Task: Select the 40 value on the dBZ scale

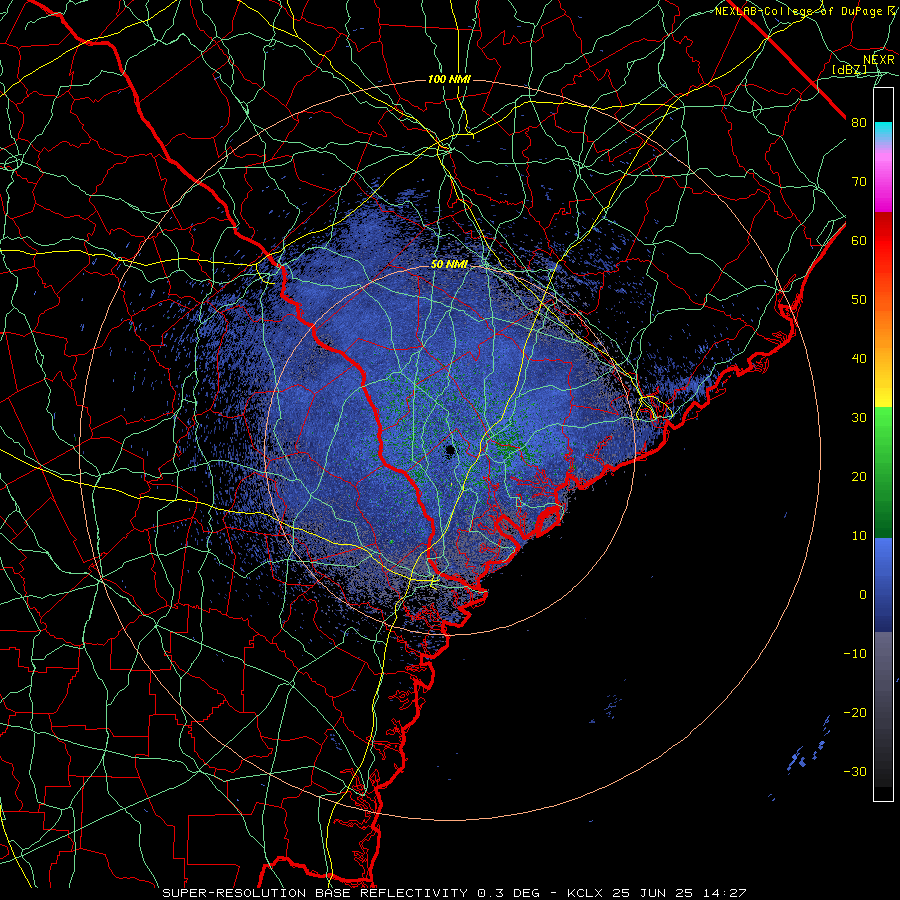Action: 859,359
